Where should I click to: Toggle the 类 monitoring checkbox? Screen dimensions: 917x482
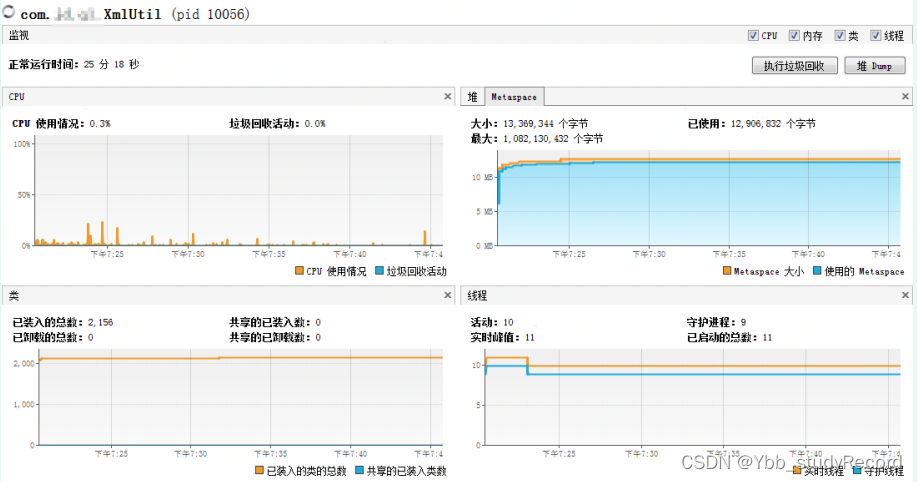[839, 36]
